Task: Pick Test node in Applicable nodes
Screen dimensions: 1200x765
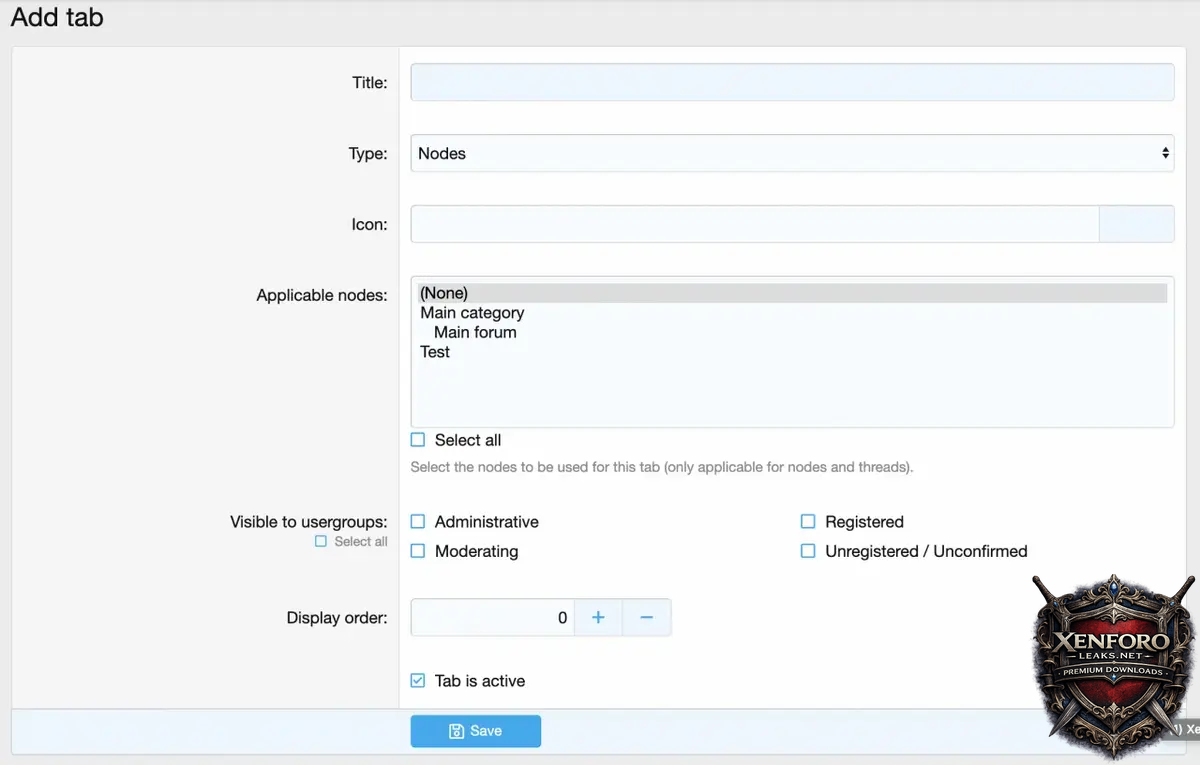Action: (x=435, y=352)
